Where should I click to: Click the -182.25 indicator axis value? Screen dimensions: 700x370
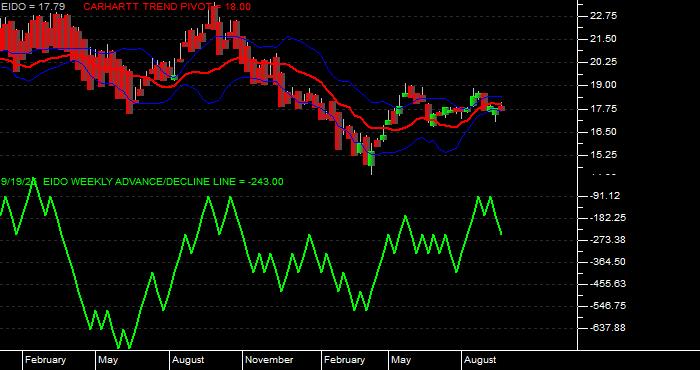[607, 218]
